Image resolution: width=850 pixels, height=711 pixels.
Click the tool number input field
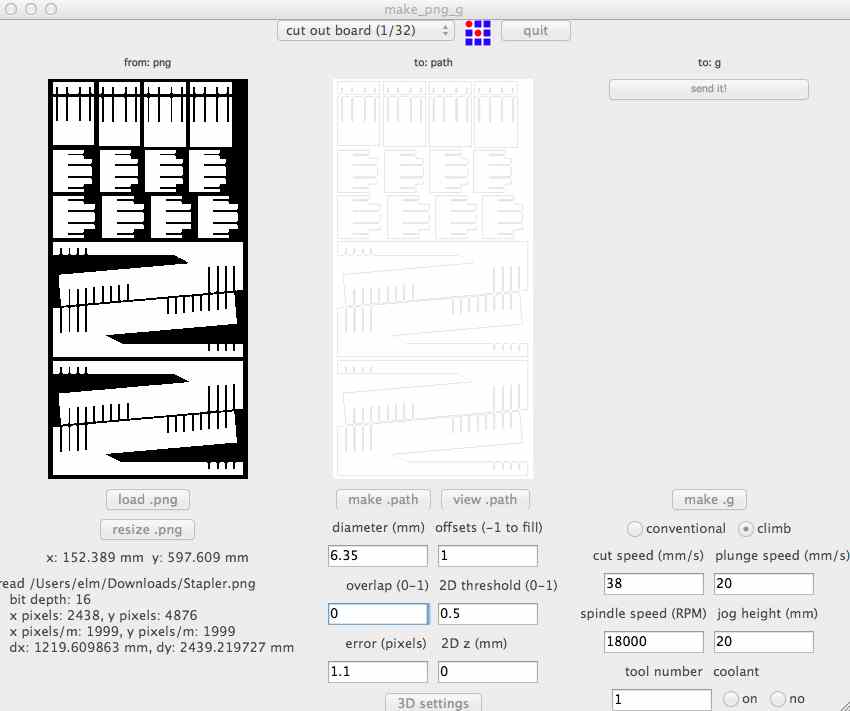(661, 700)
